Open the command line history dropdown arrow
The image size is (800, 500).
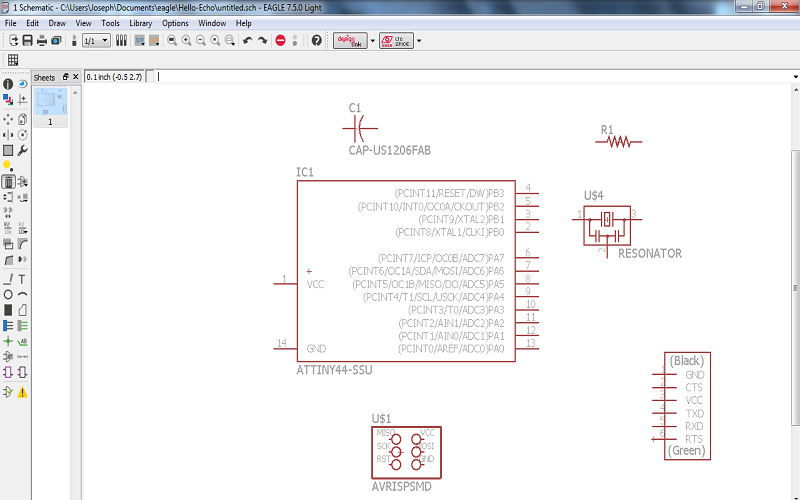pyautogui.click(x=795, y=77)
